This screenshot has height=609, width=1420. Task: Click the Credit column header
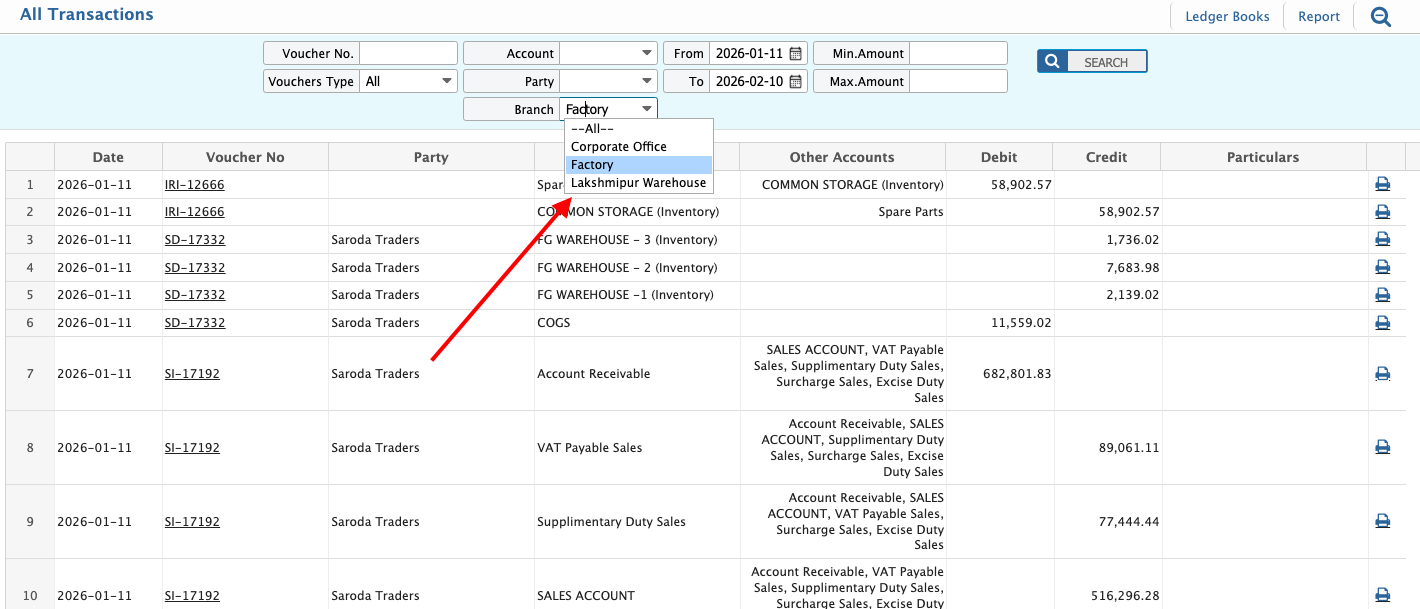click(x=1107, y=157)
